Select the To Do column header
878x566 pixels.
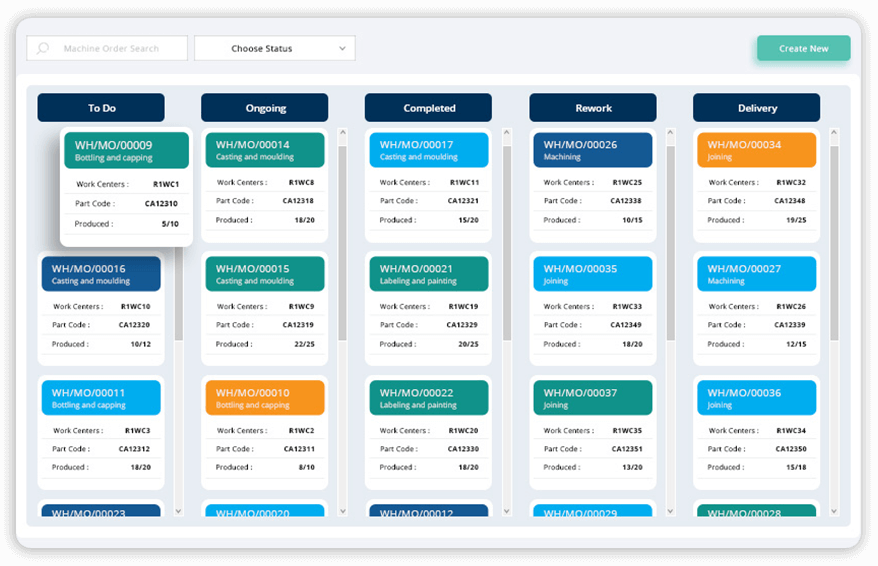(x=101, y=108)
